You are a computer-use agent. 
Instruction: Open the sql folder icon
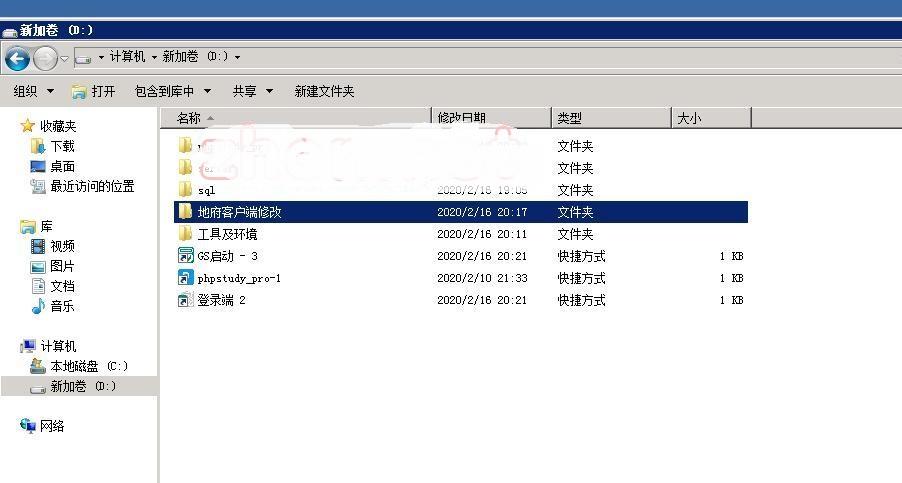pyautogui.click(x=185, y=190)
